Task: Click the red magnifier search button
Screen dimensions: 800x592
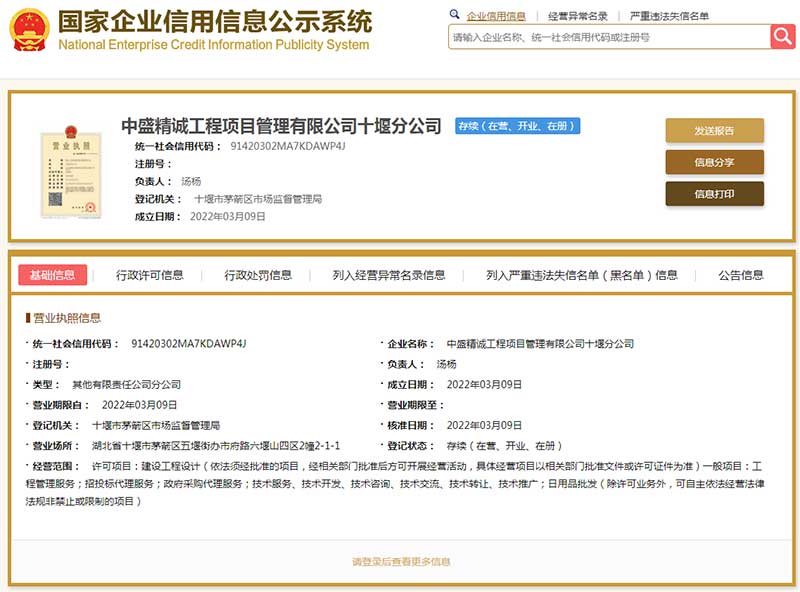Action: 782,37
